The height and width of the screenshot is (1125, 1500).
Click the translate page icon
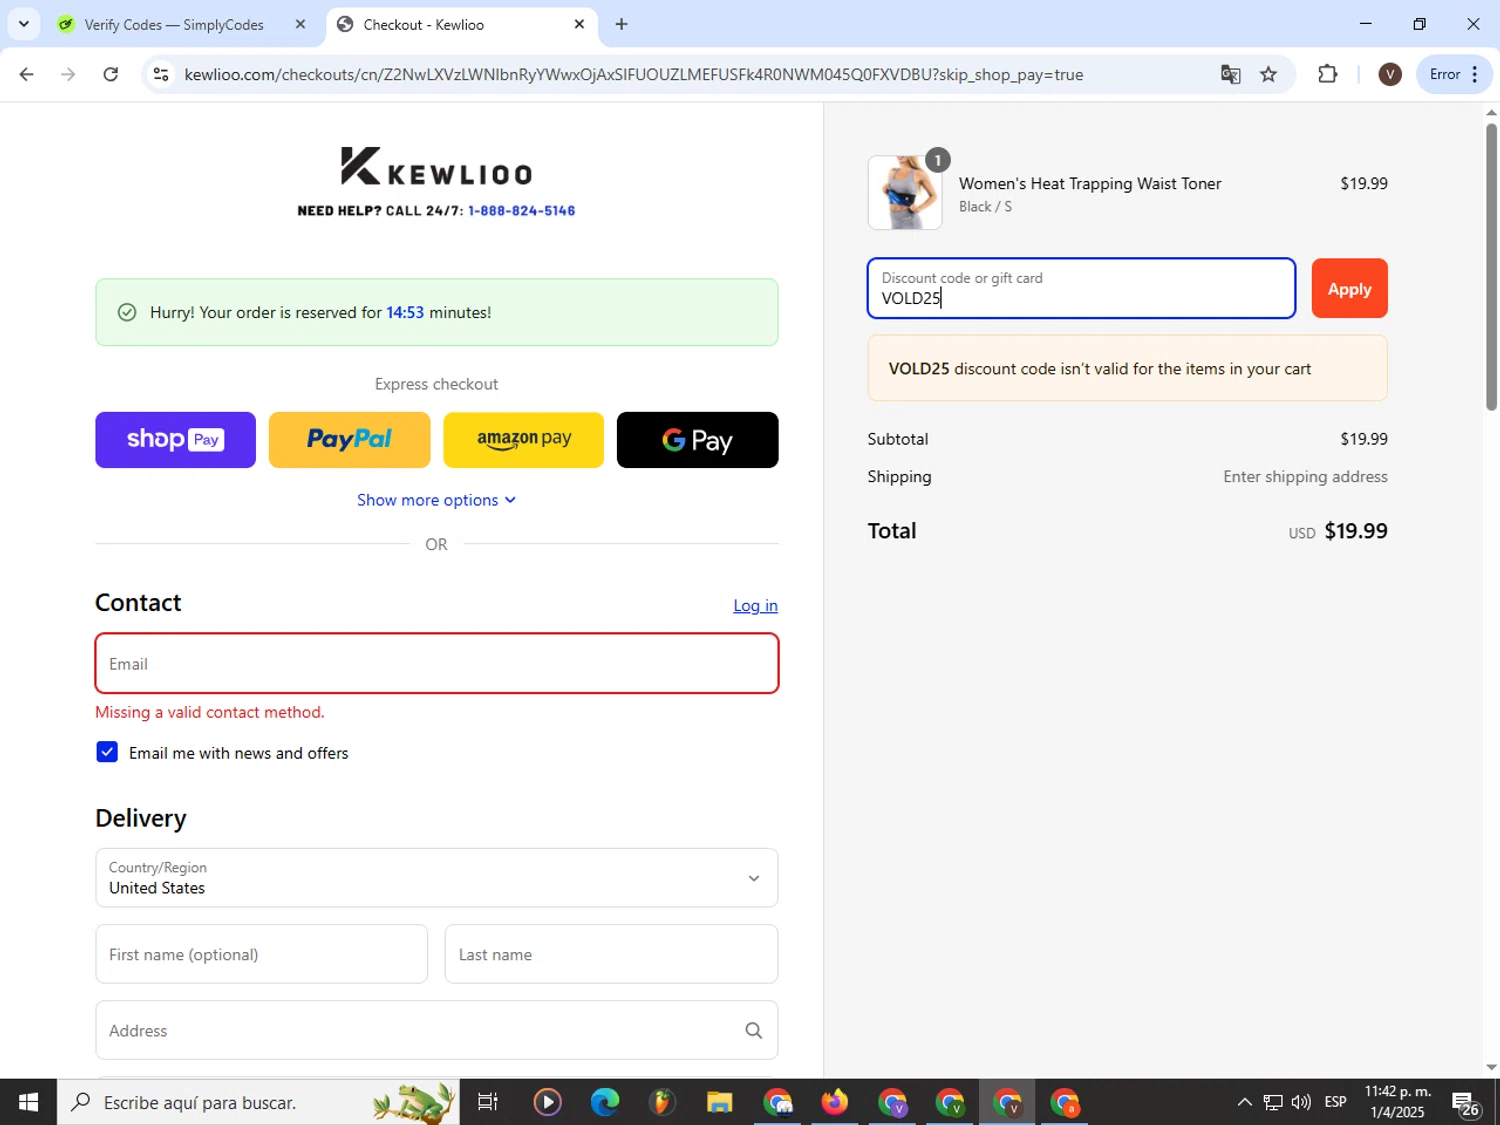point(1230,74)
